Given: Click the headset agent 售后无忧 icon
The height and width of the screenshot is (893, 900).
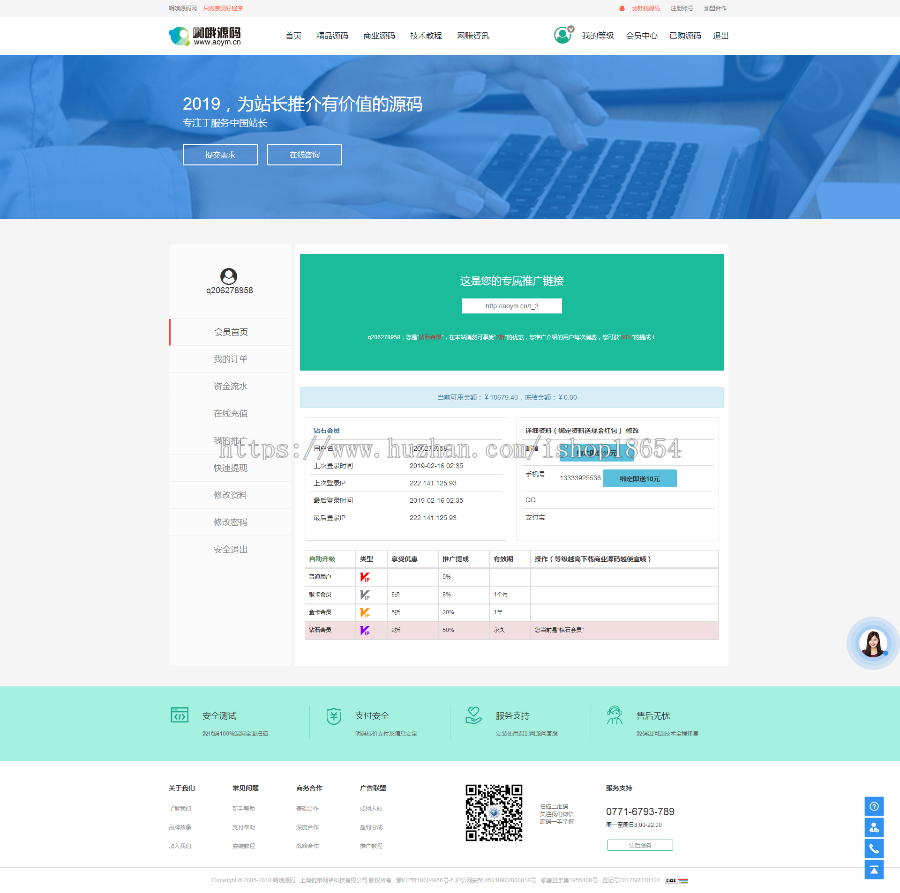Looking at the screenshot, I should (x=614, y=715).
